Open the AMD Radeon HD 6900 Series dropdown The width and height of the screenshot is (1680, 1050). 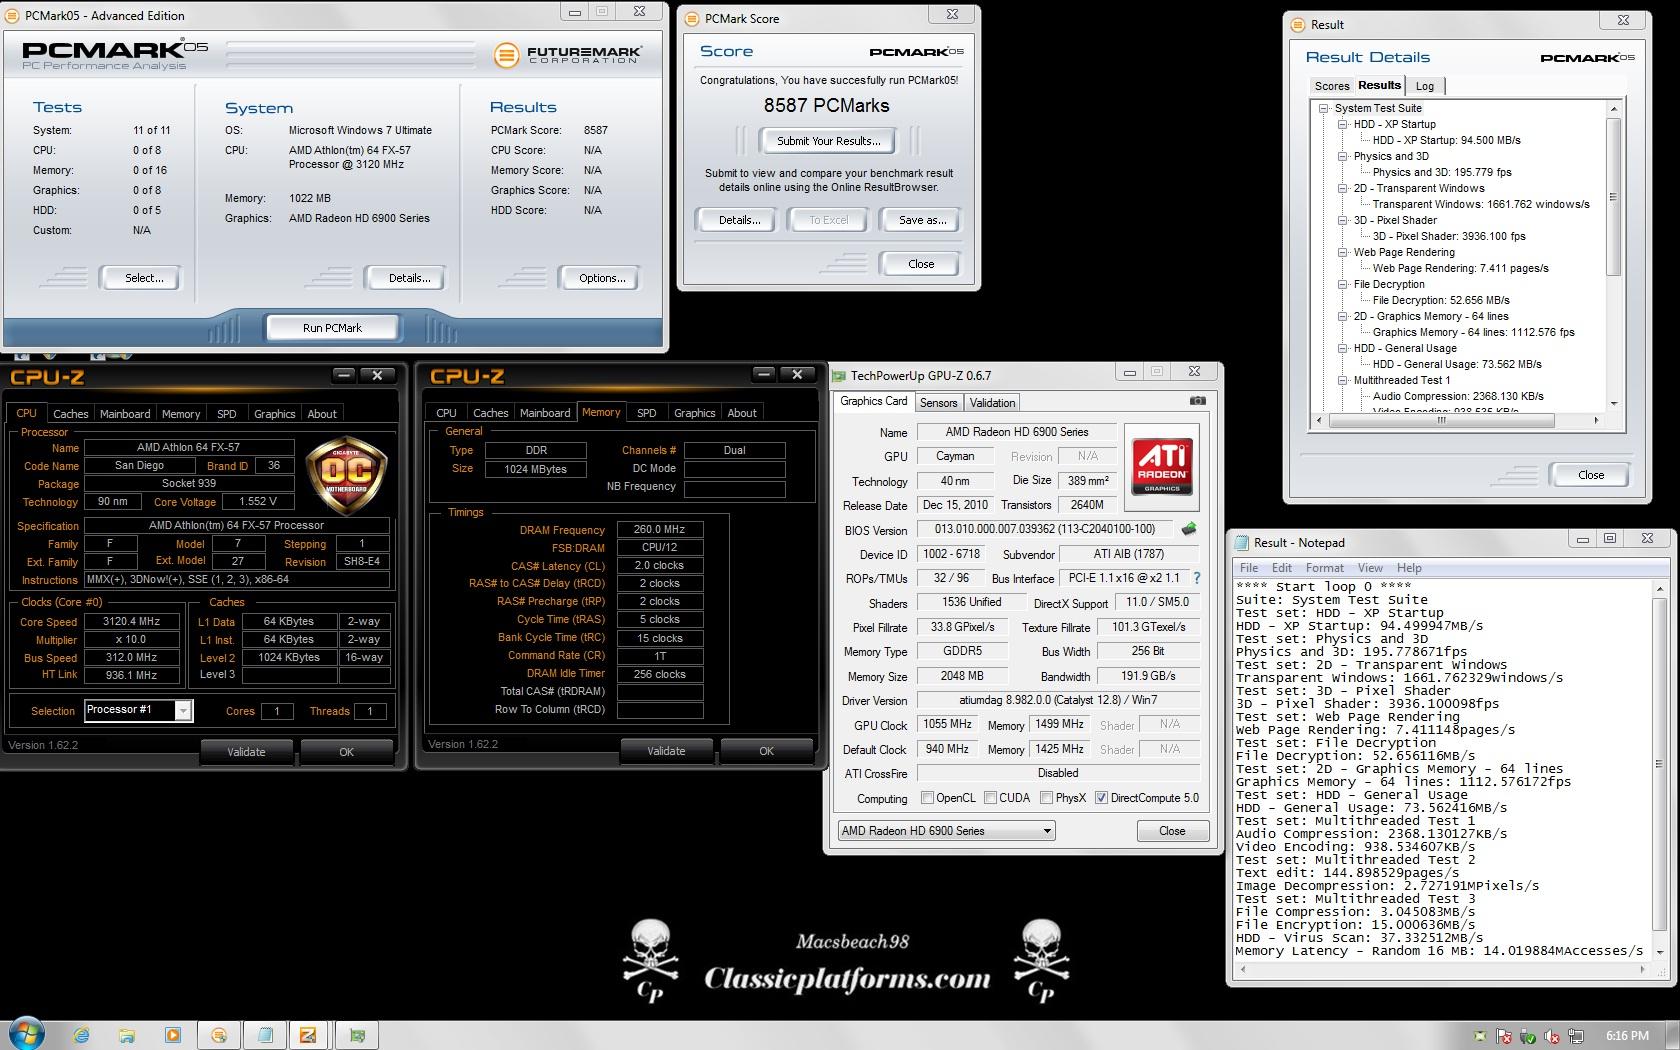pyautogui.click(x=946, y=831)
